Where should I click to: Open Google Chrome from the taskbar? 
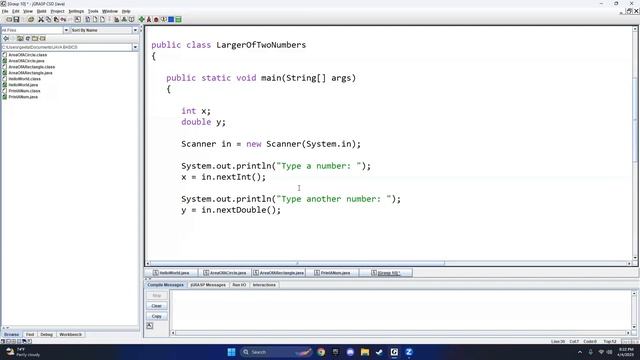click(x=321, y=352)
